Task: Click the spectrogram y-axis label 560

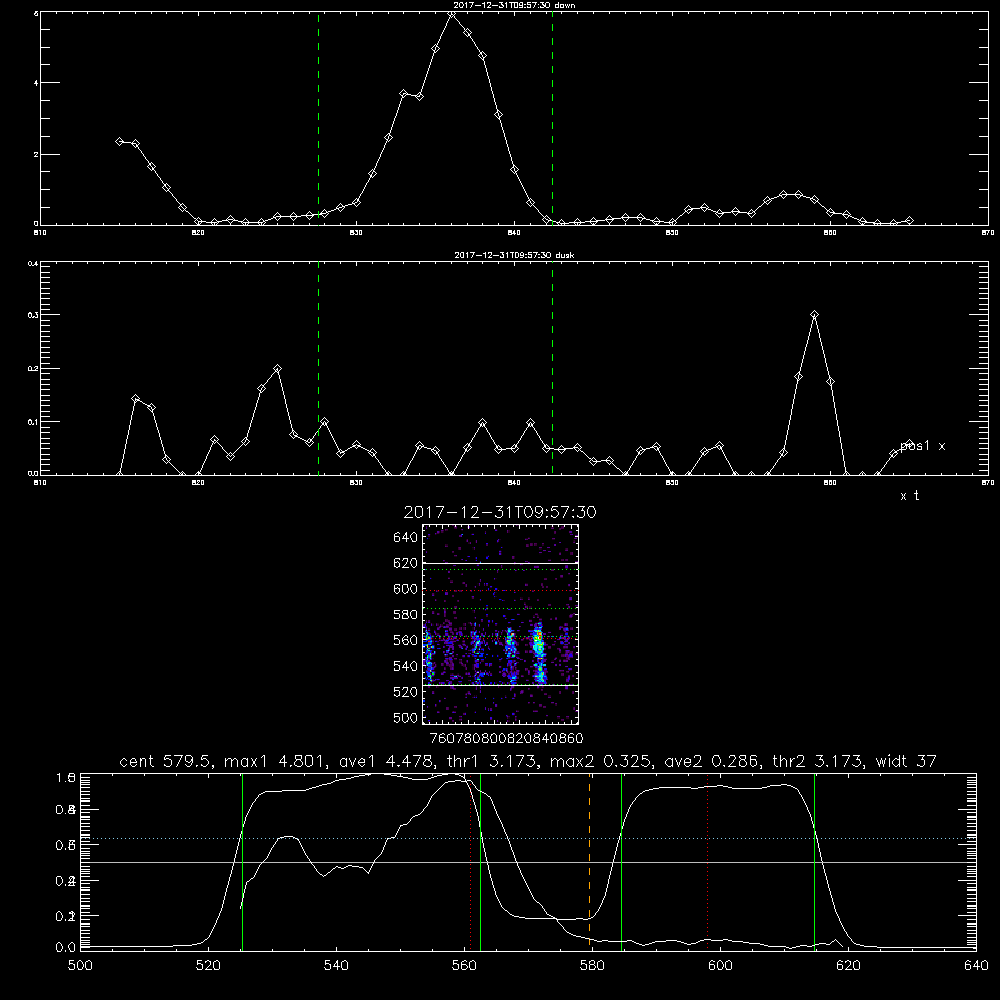Action: pyautogui.click(x=406, y=640)
